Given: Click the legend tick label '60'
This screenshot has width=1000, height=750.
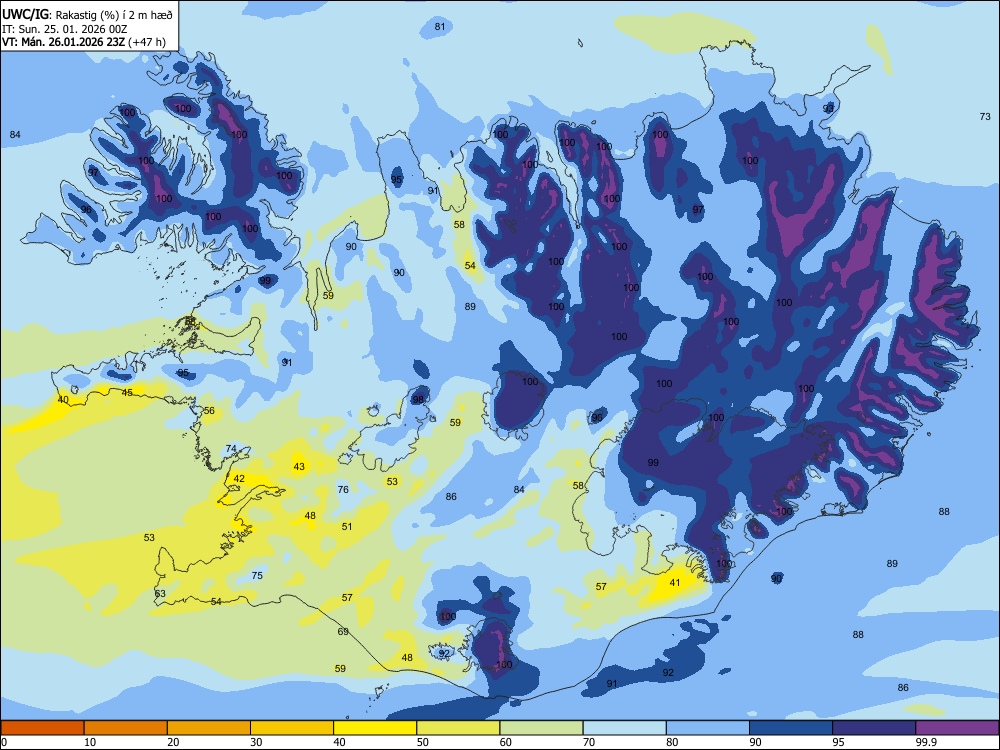Looking at the screenshot, I should pos(506,742).
